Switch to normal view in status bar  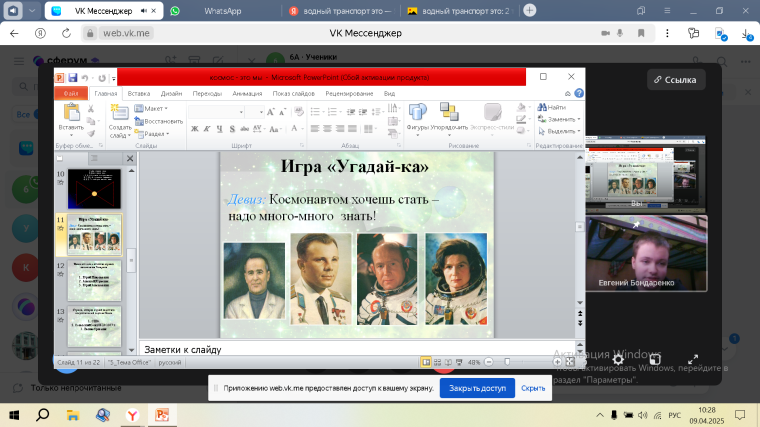[426, 362]
